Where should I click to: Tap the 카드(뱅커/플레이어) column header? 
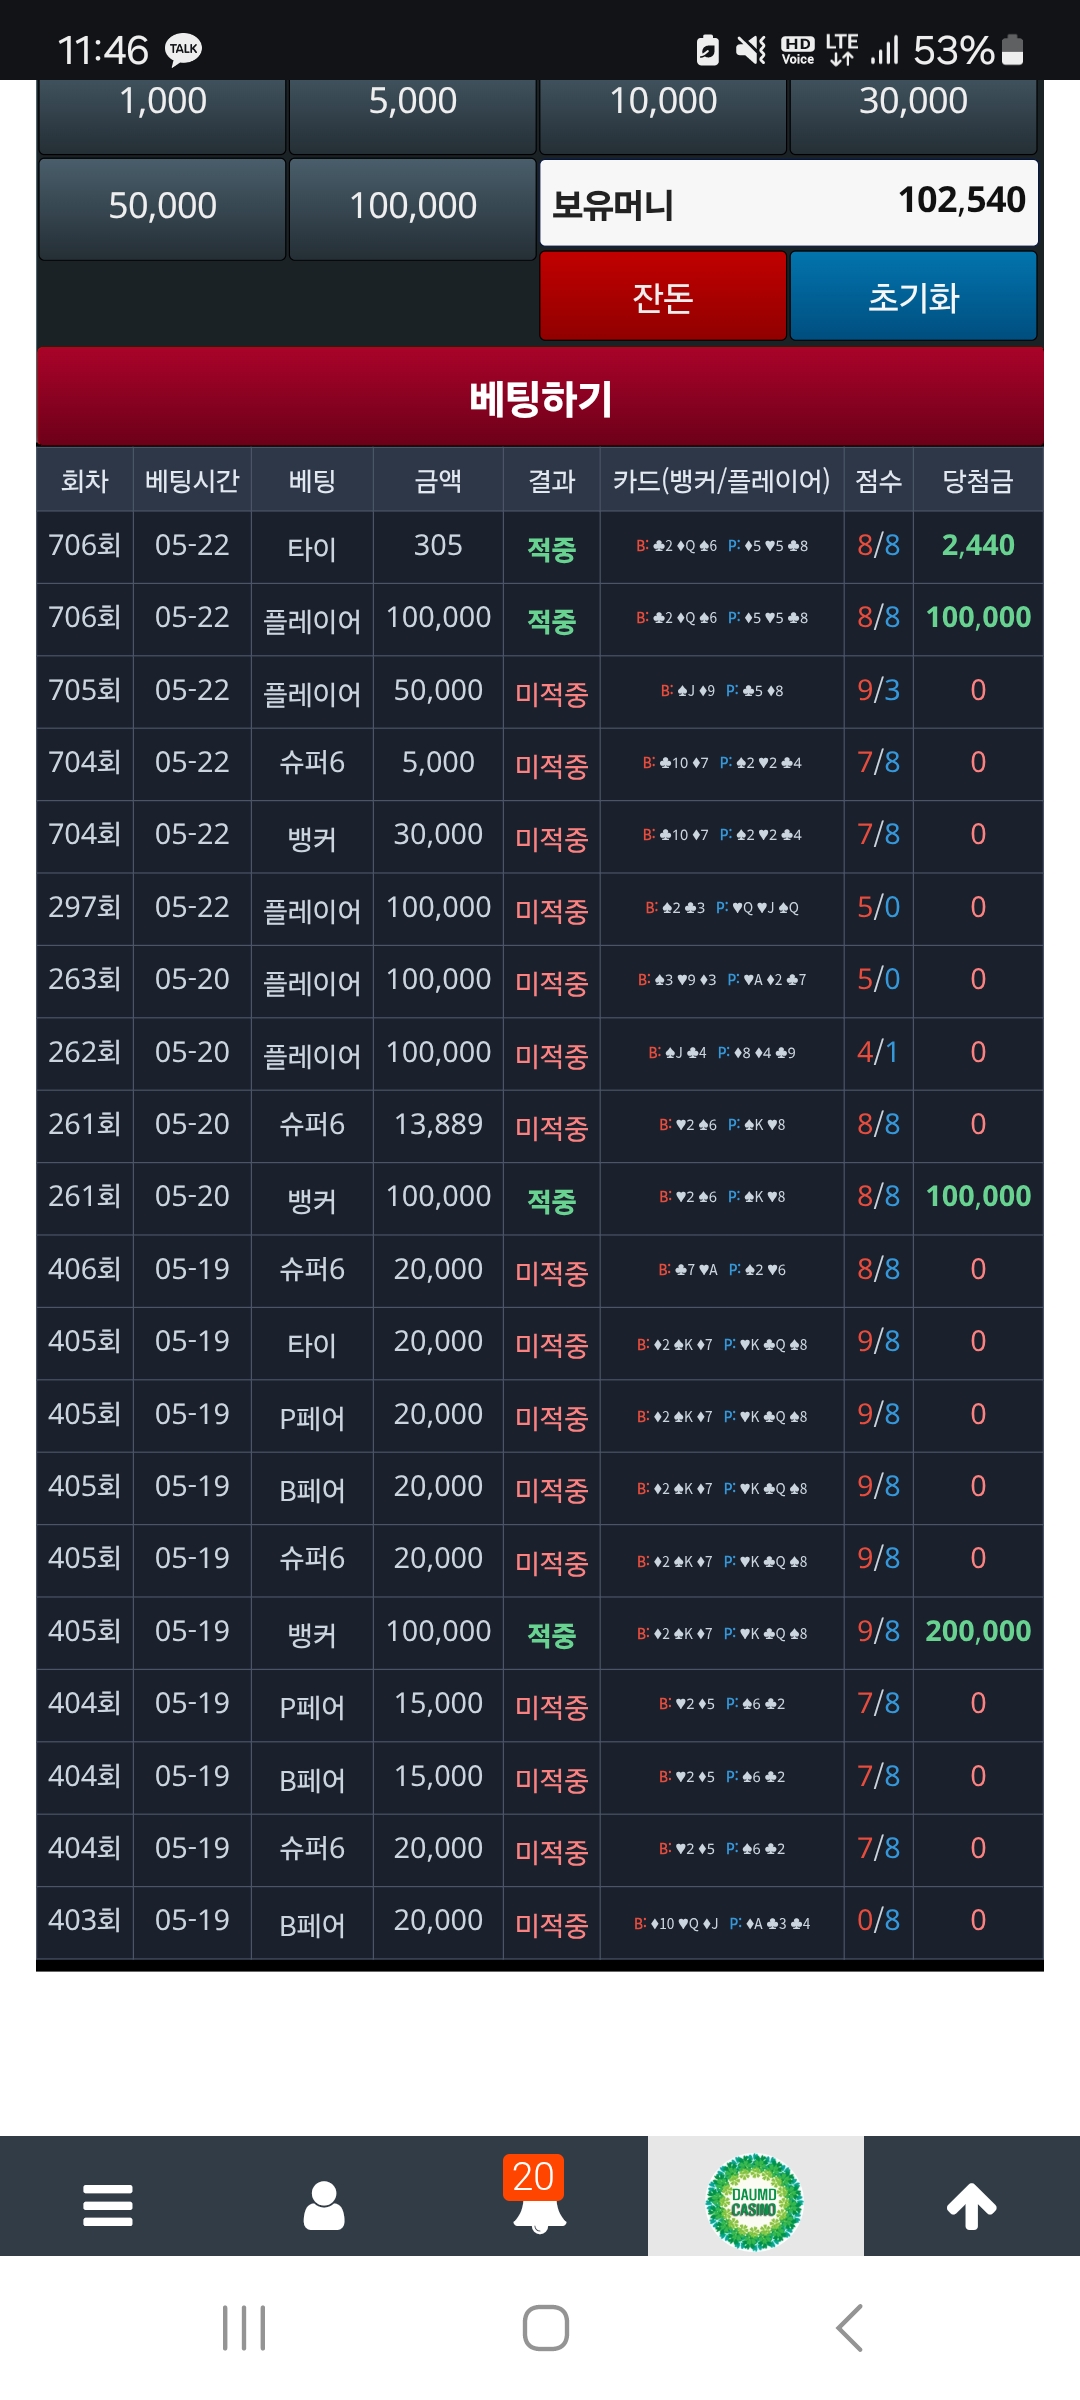tap(721, 480)
